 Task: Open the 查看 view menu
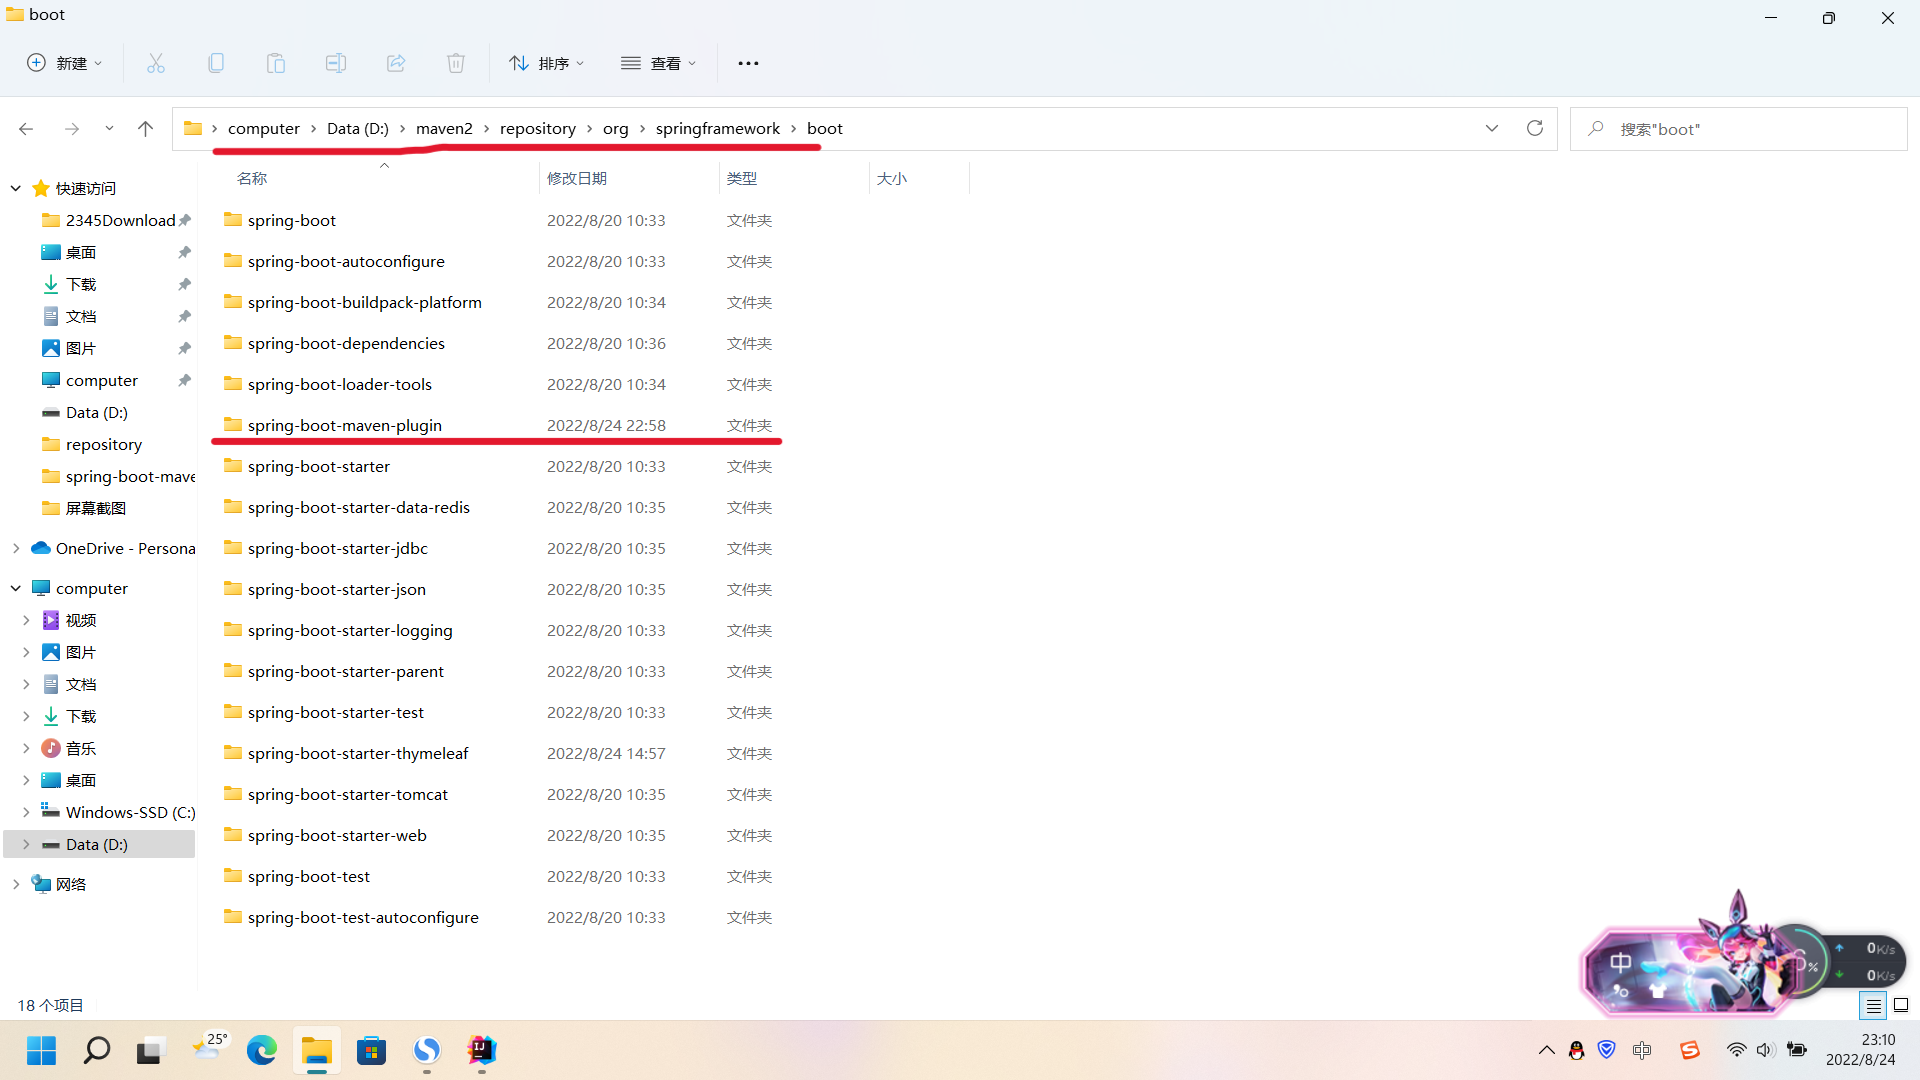(x=658, y=63)
